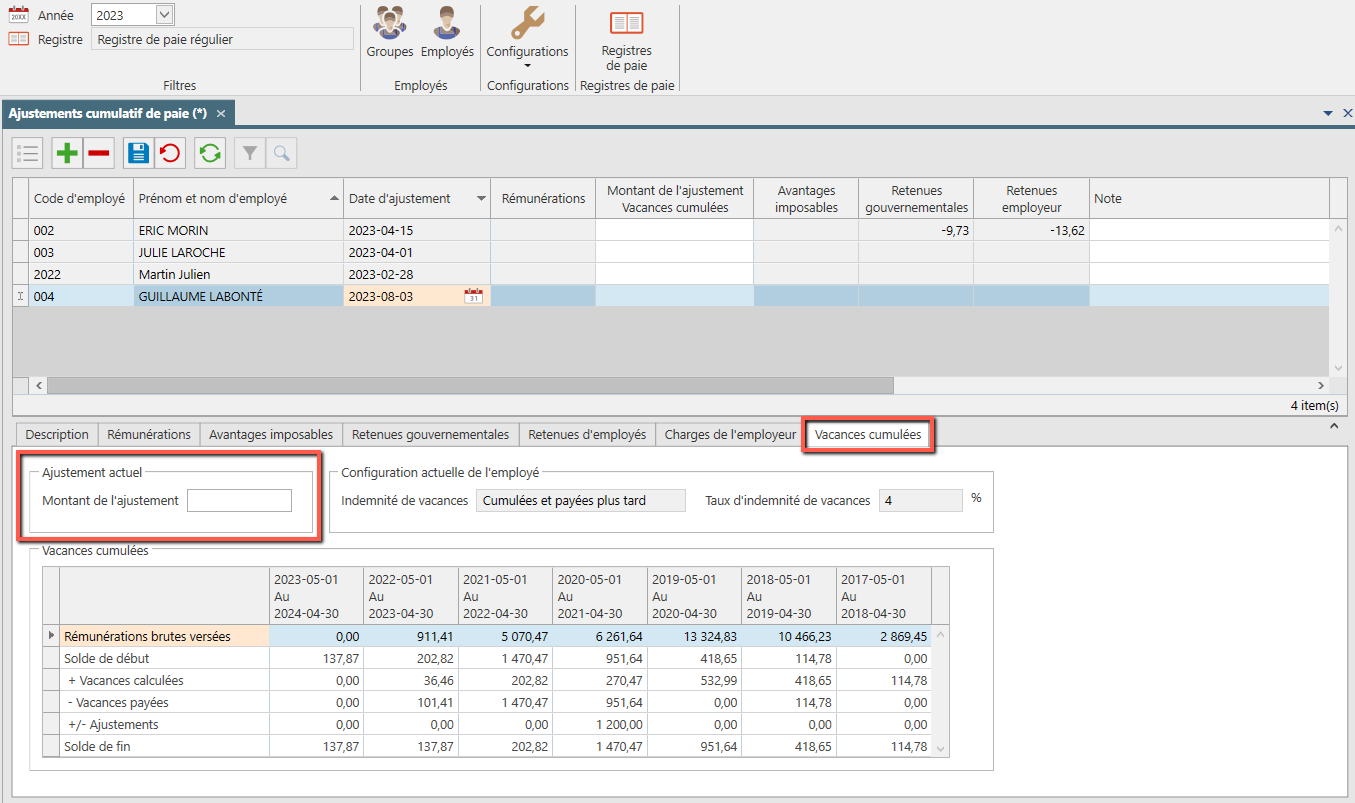
Task: Switch to the Rémunérations tab in details panel
Action: (149, 435)
